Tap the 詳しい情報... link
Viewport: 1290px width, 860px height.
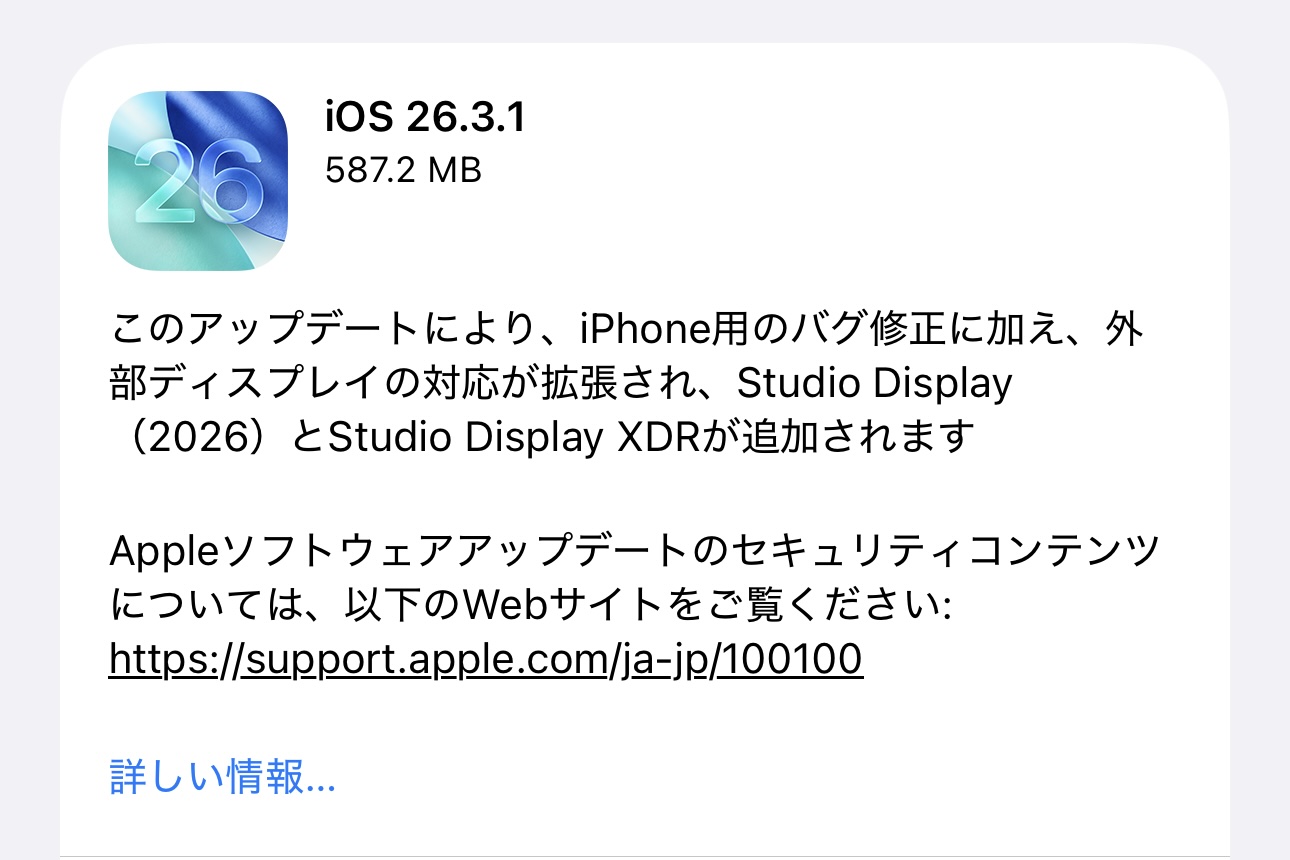coord(222,779)
